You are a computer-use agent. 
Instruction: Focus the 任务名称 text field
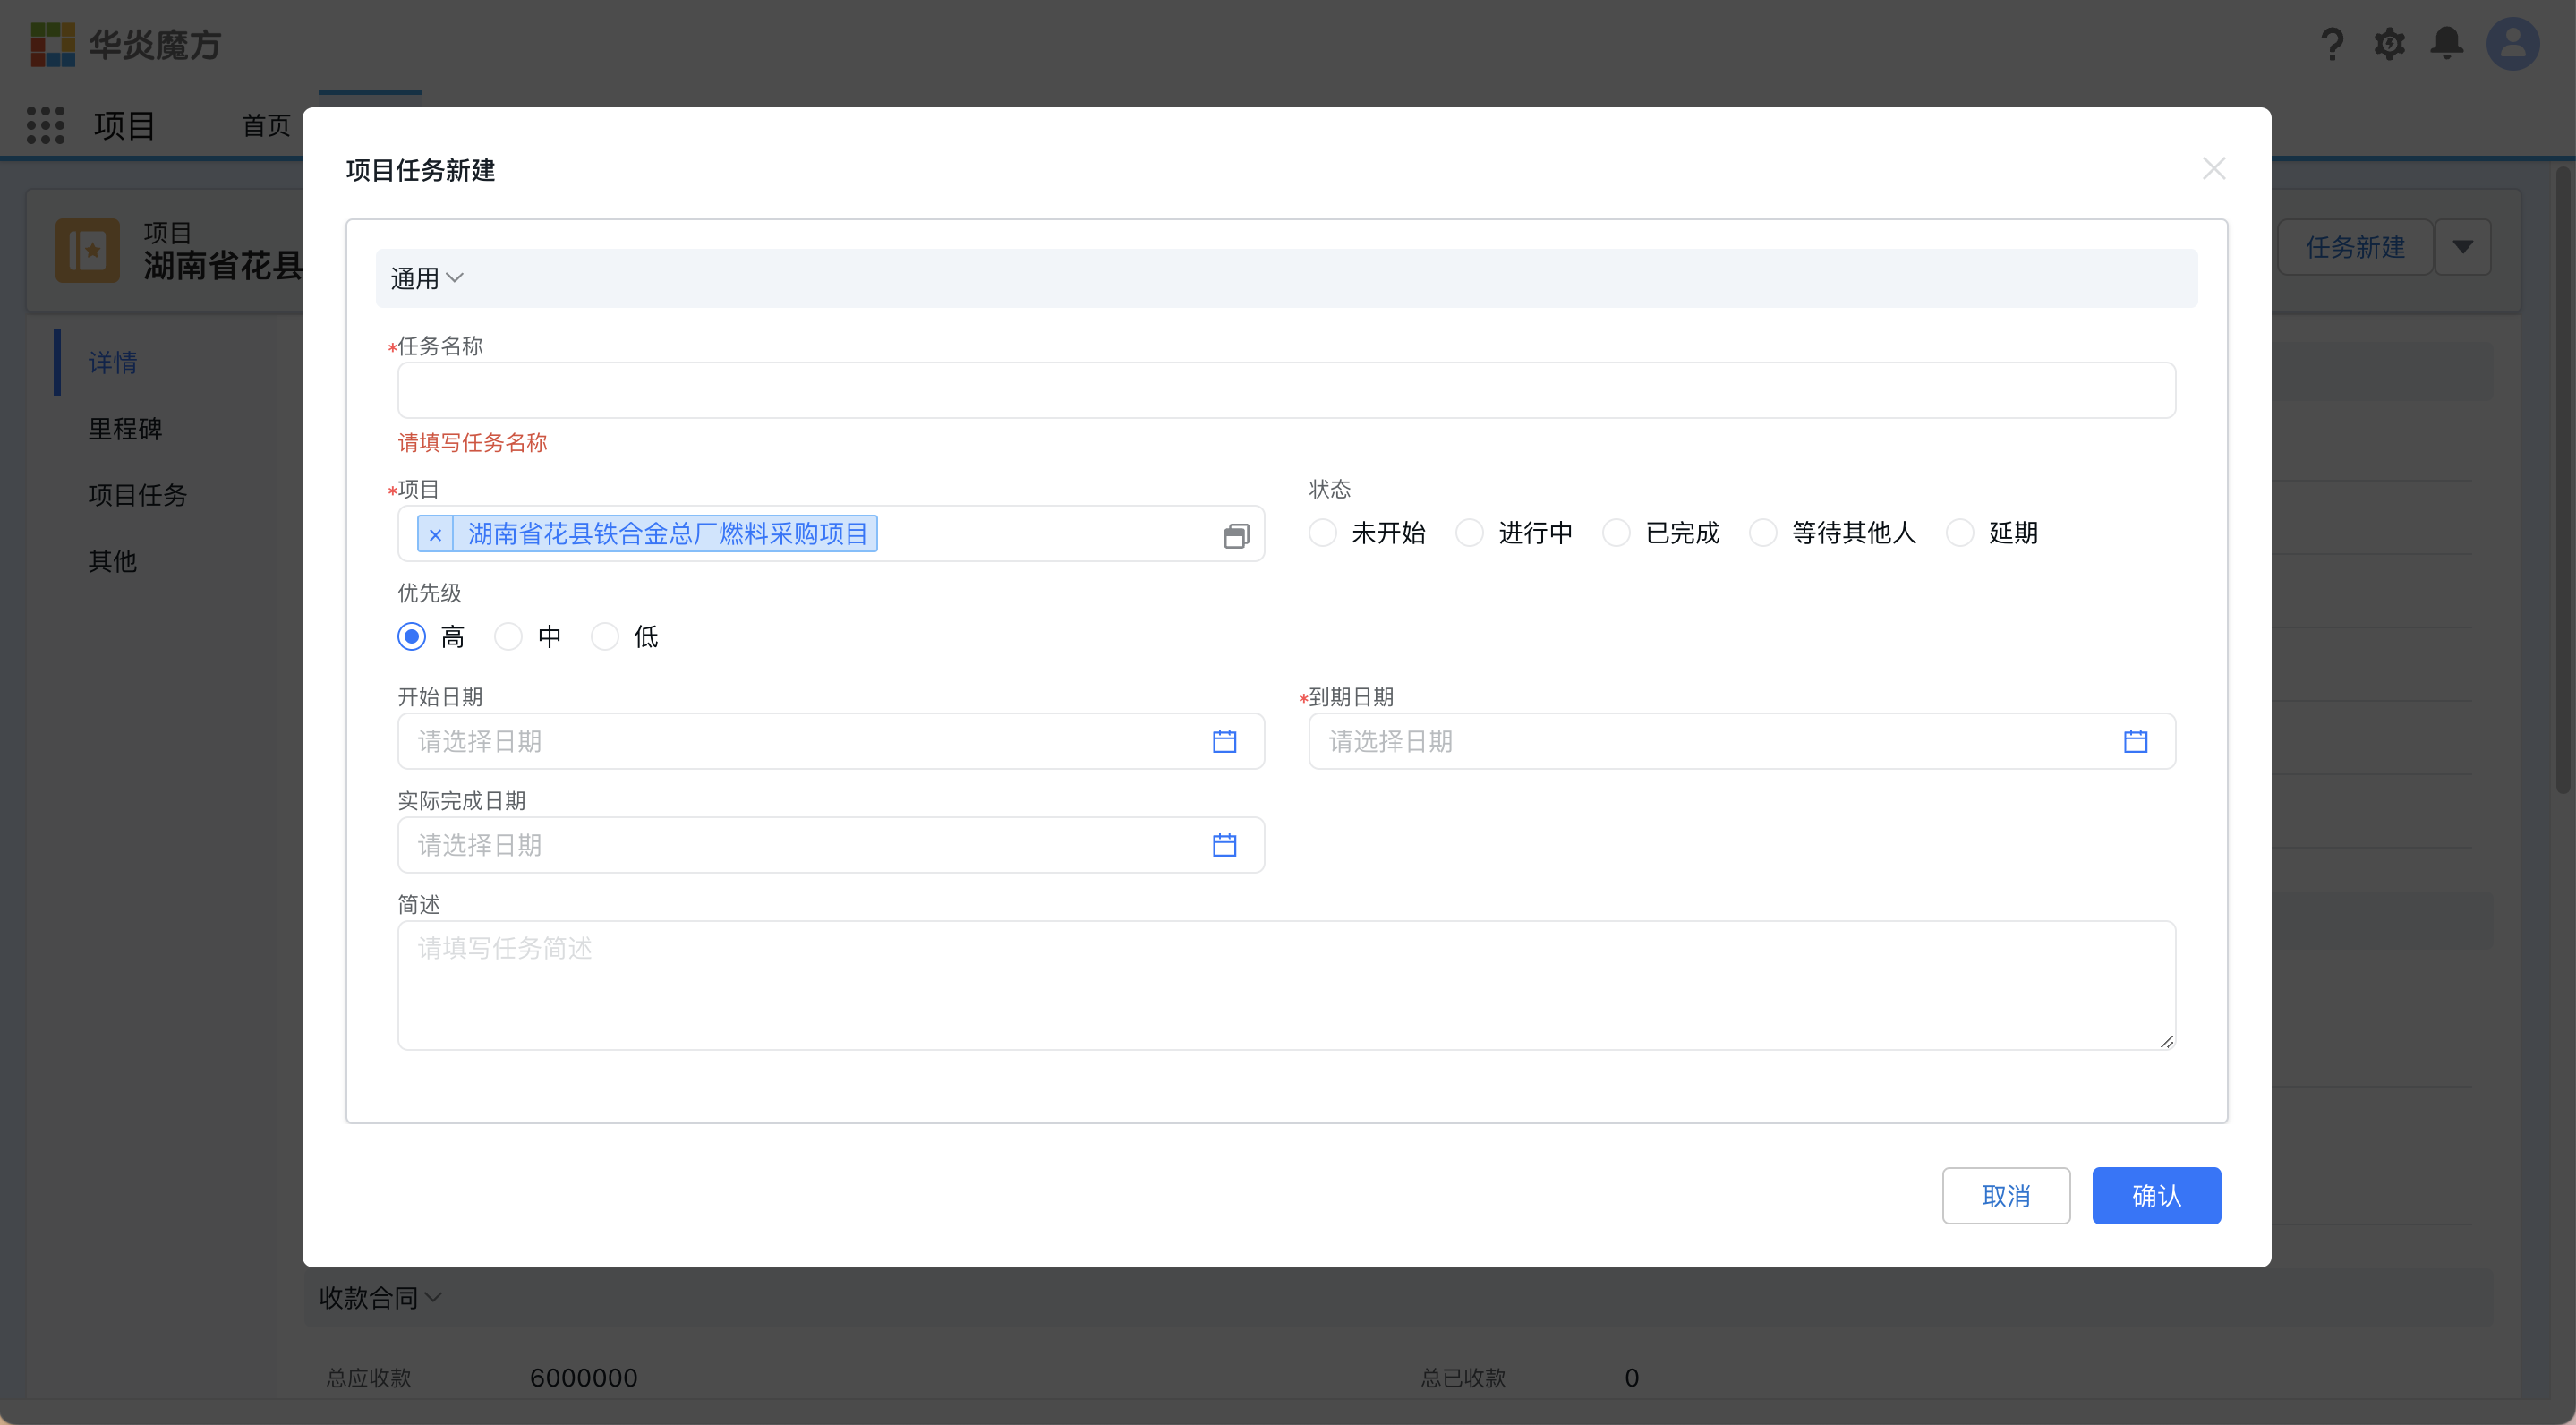pos(1286,390)
